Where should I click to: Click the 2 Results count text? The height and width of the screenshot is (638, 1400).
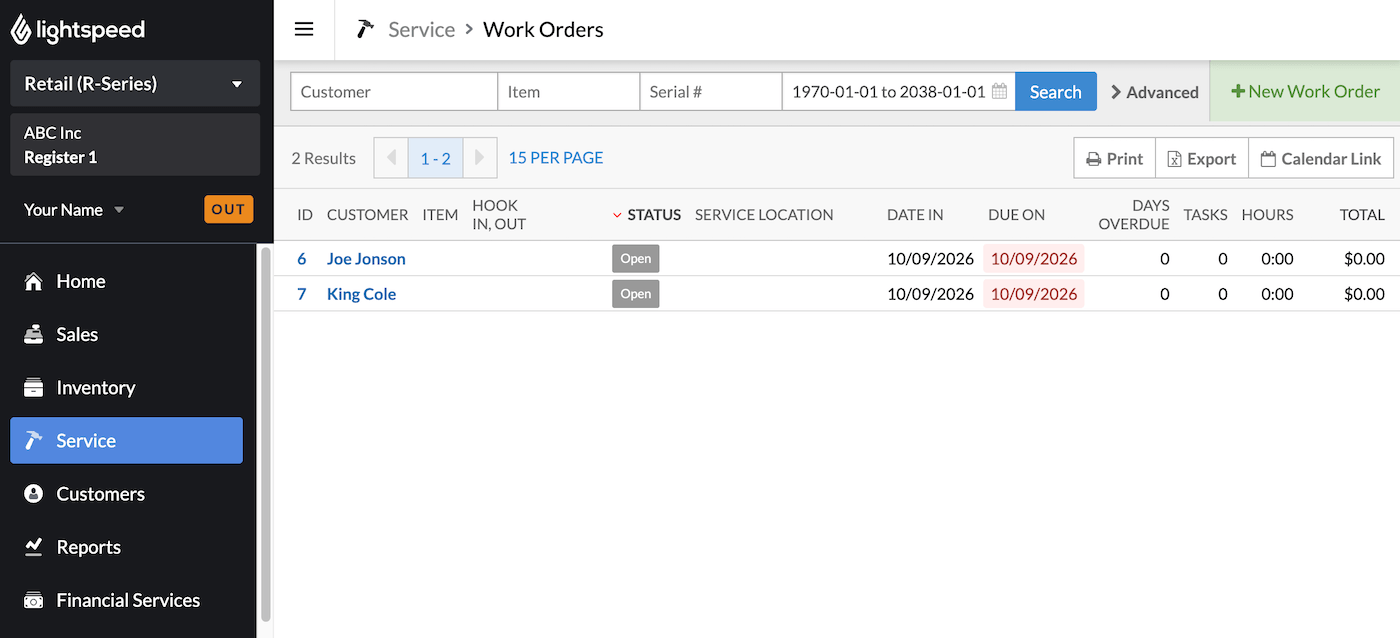coord(323,158)
